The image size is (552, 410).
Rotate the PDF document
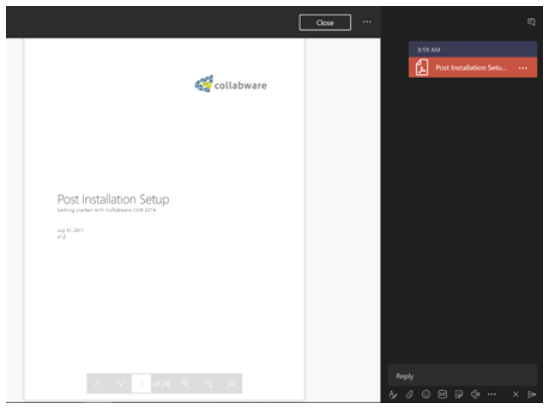point(208,383)
